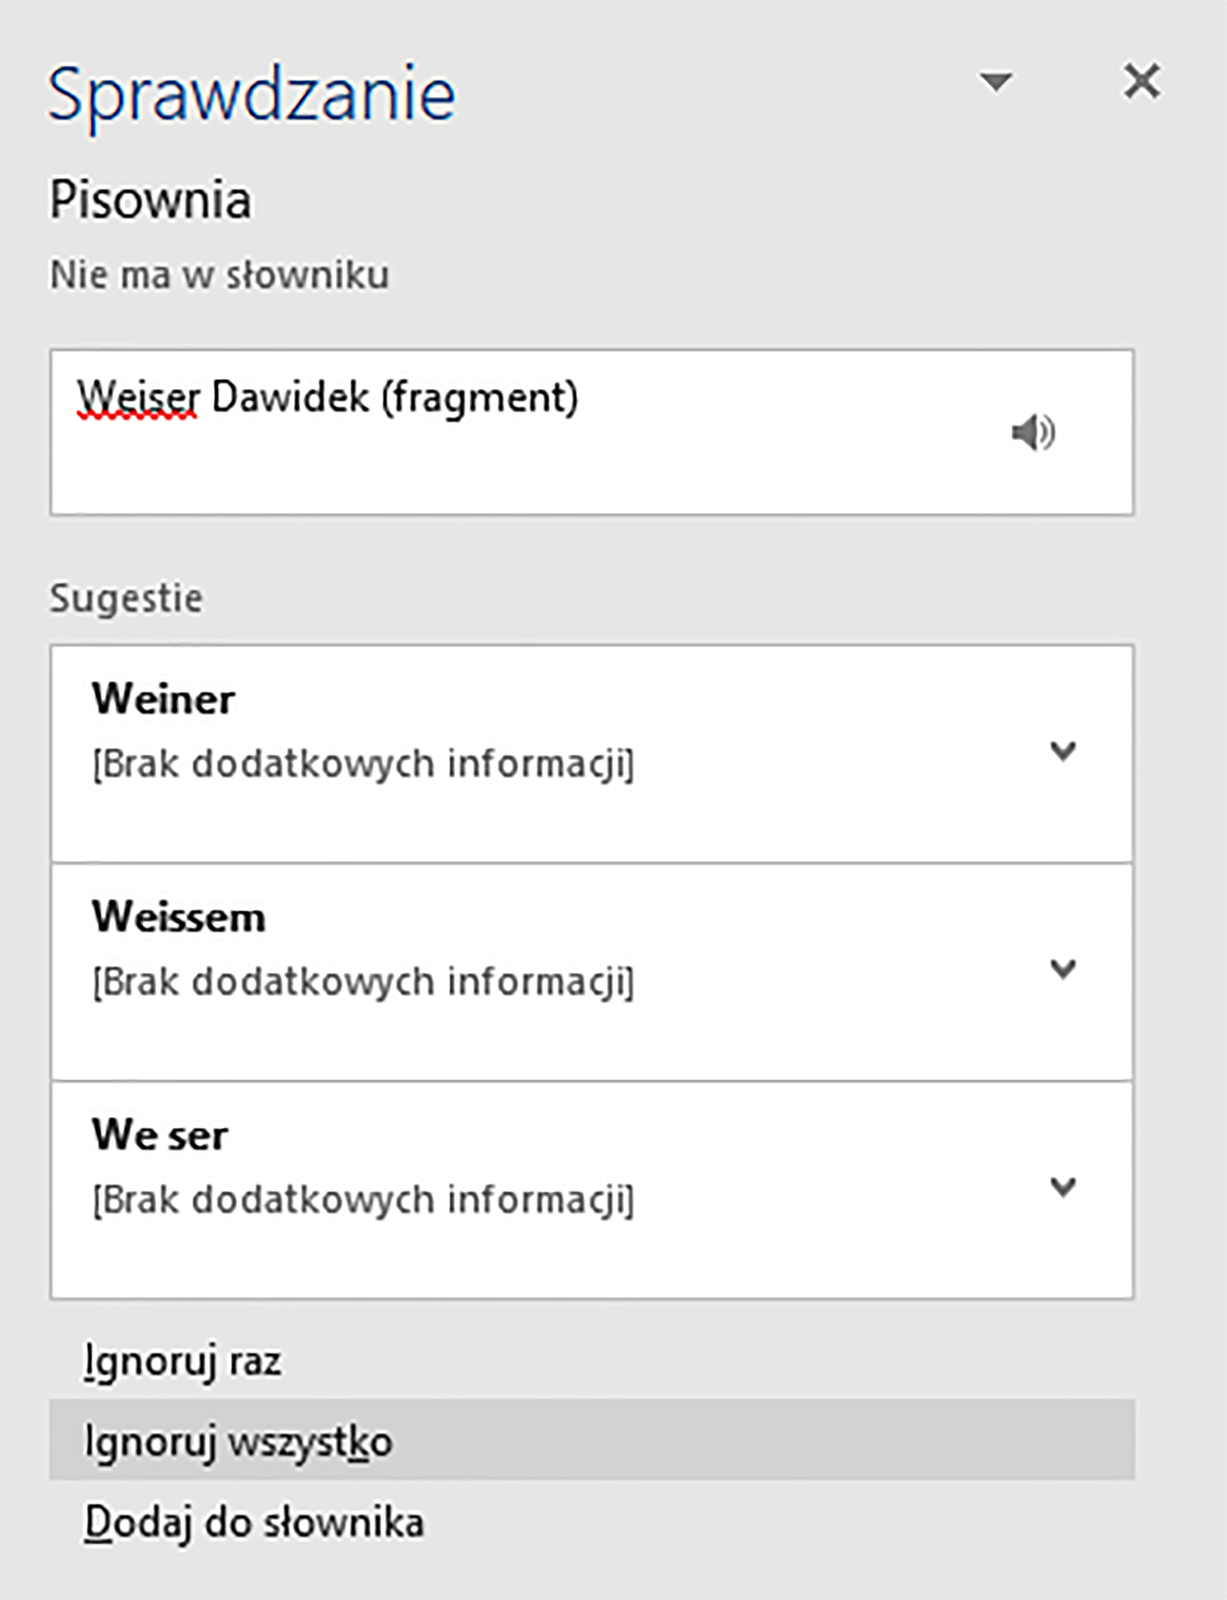Screen dimensions: 1227x1600
Task: Choose Ignoruj wszystko
Action: click(592, 1440)
